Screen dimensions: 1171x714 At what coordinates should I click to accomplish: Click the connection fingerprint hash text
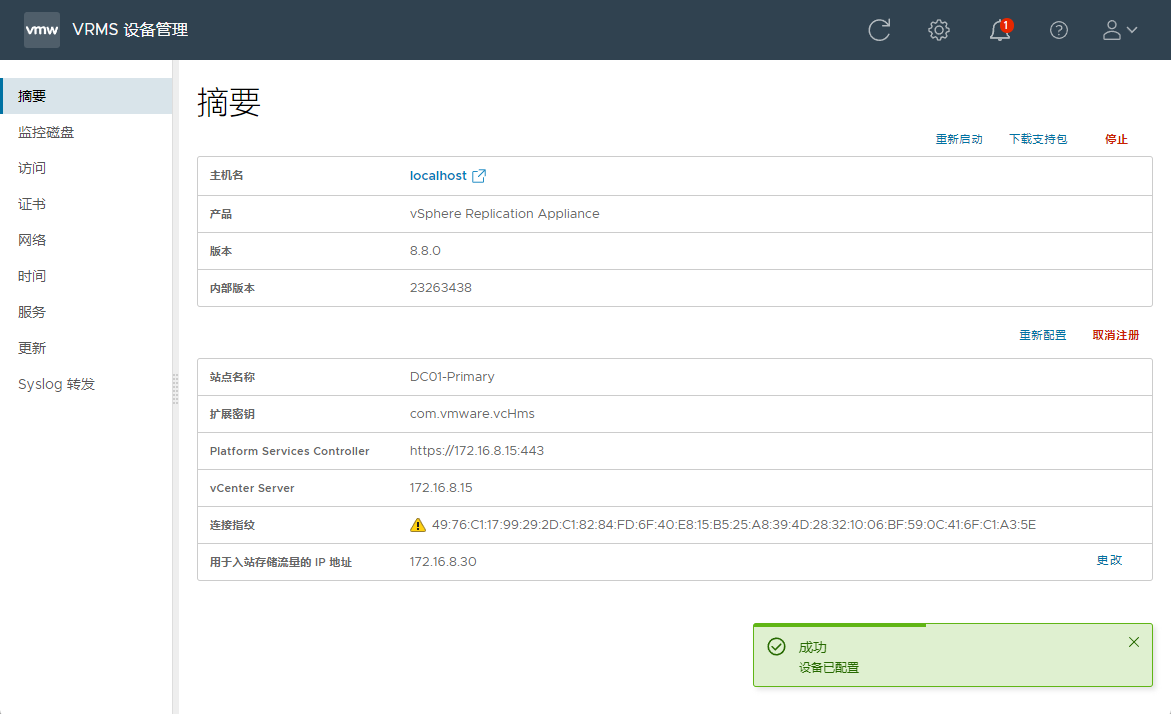(733, 525)
